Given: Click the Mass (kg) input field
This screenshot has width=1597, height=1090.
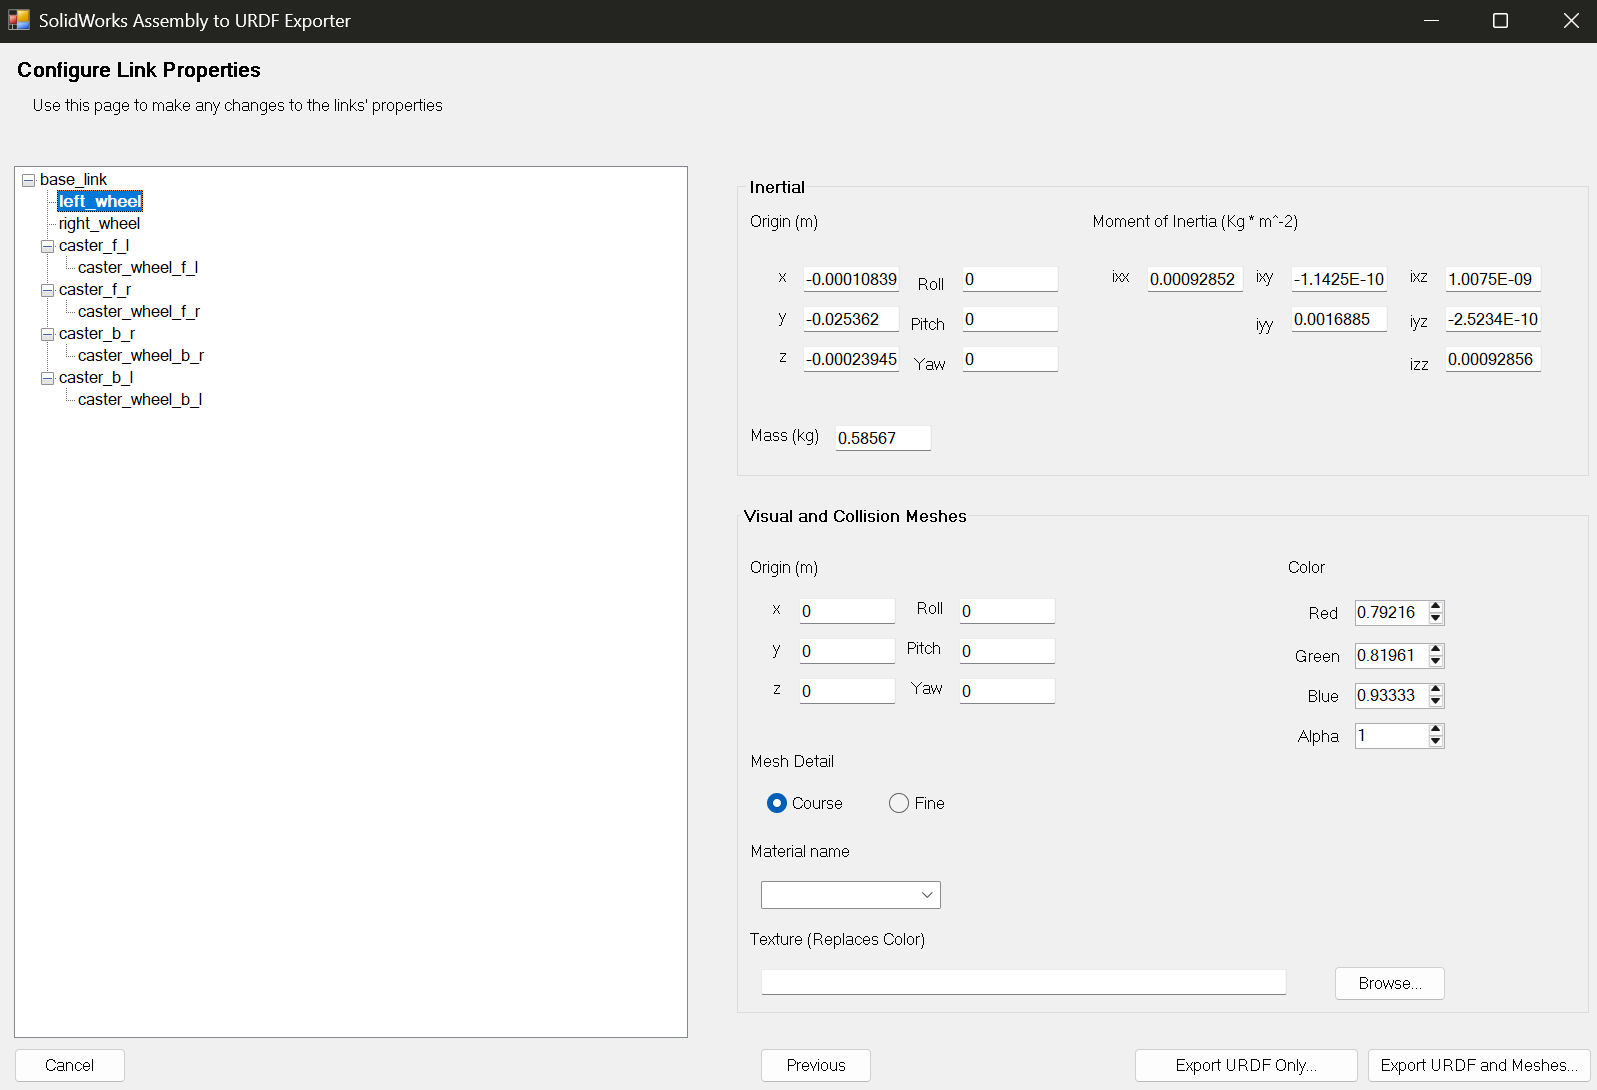Looking at the screenshot, I should pos(883,438).
